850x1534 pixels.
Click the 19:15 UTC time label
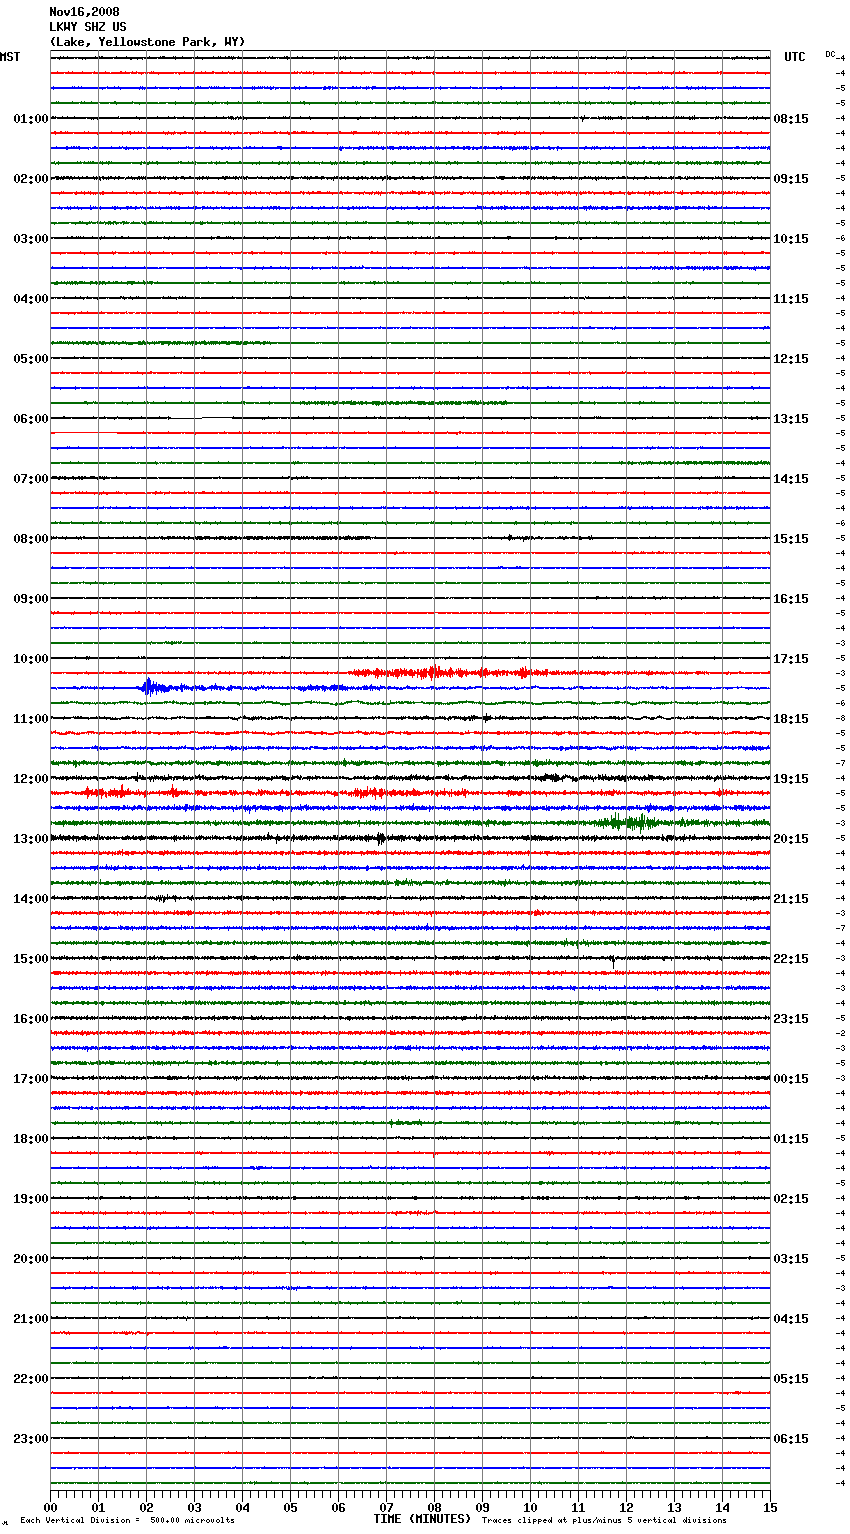(791, 779)
